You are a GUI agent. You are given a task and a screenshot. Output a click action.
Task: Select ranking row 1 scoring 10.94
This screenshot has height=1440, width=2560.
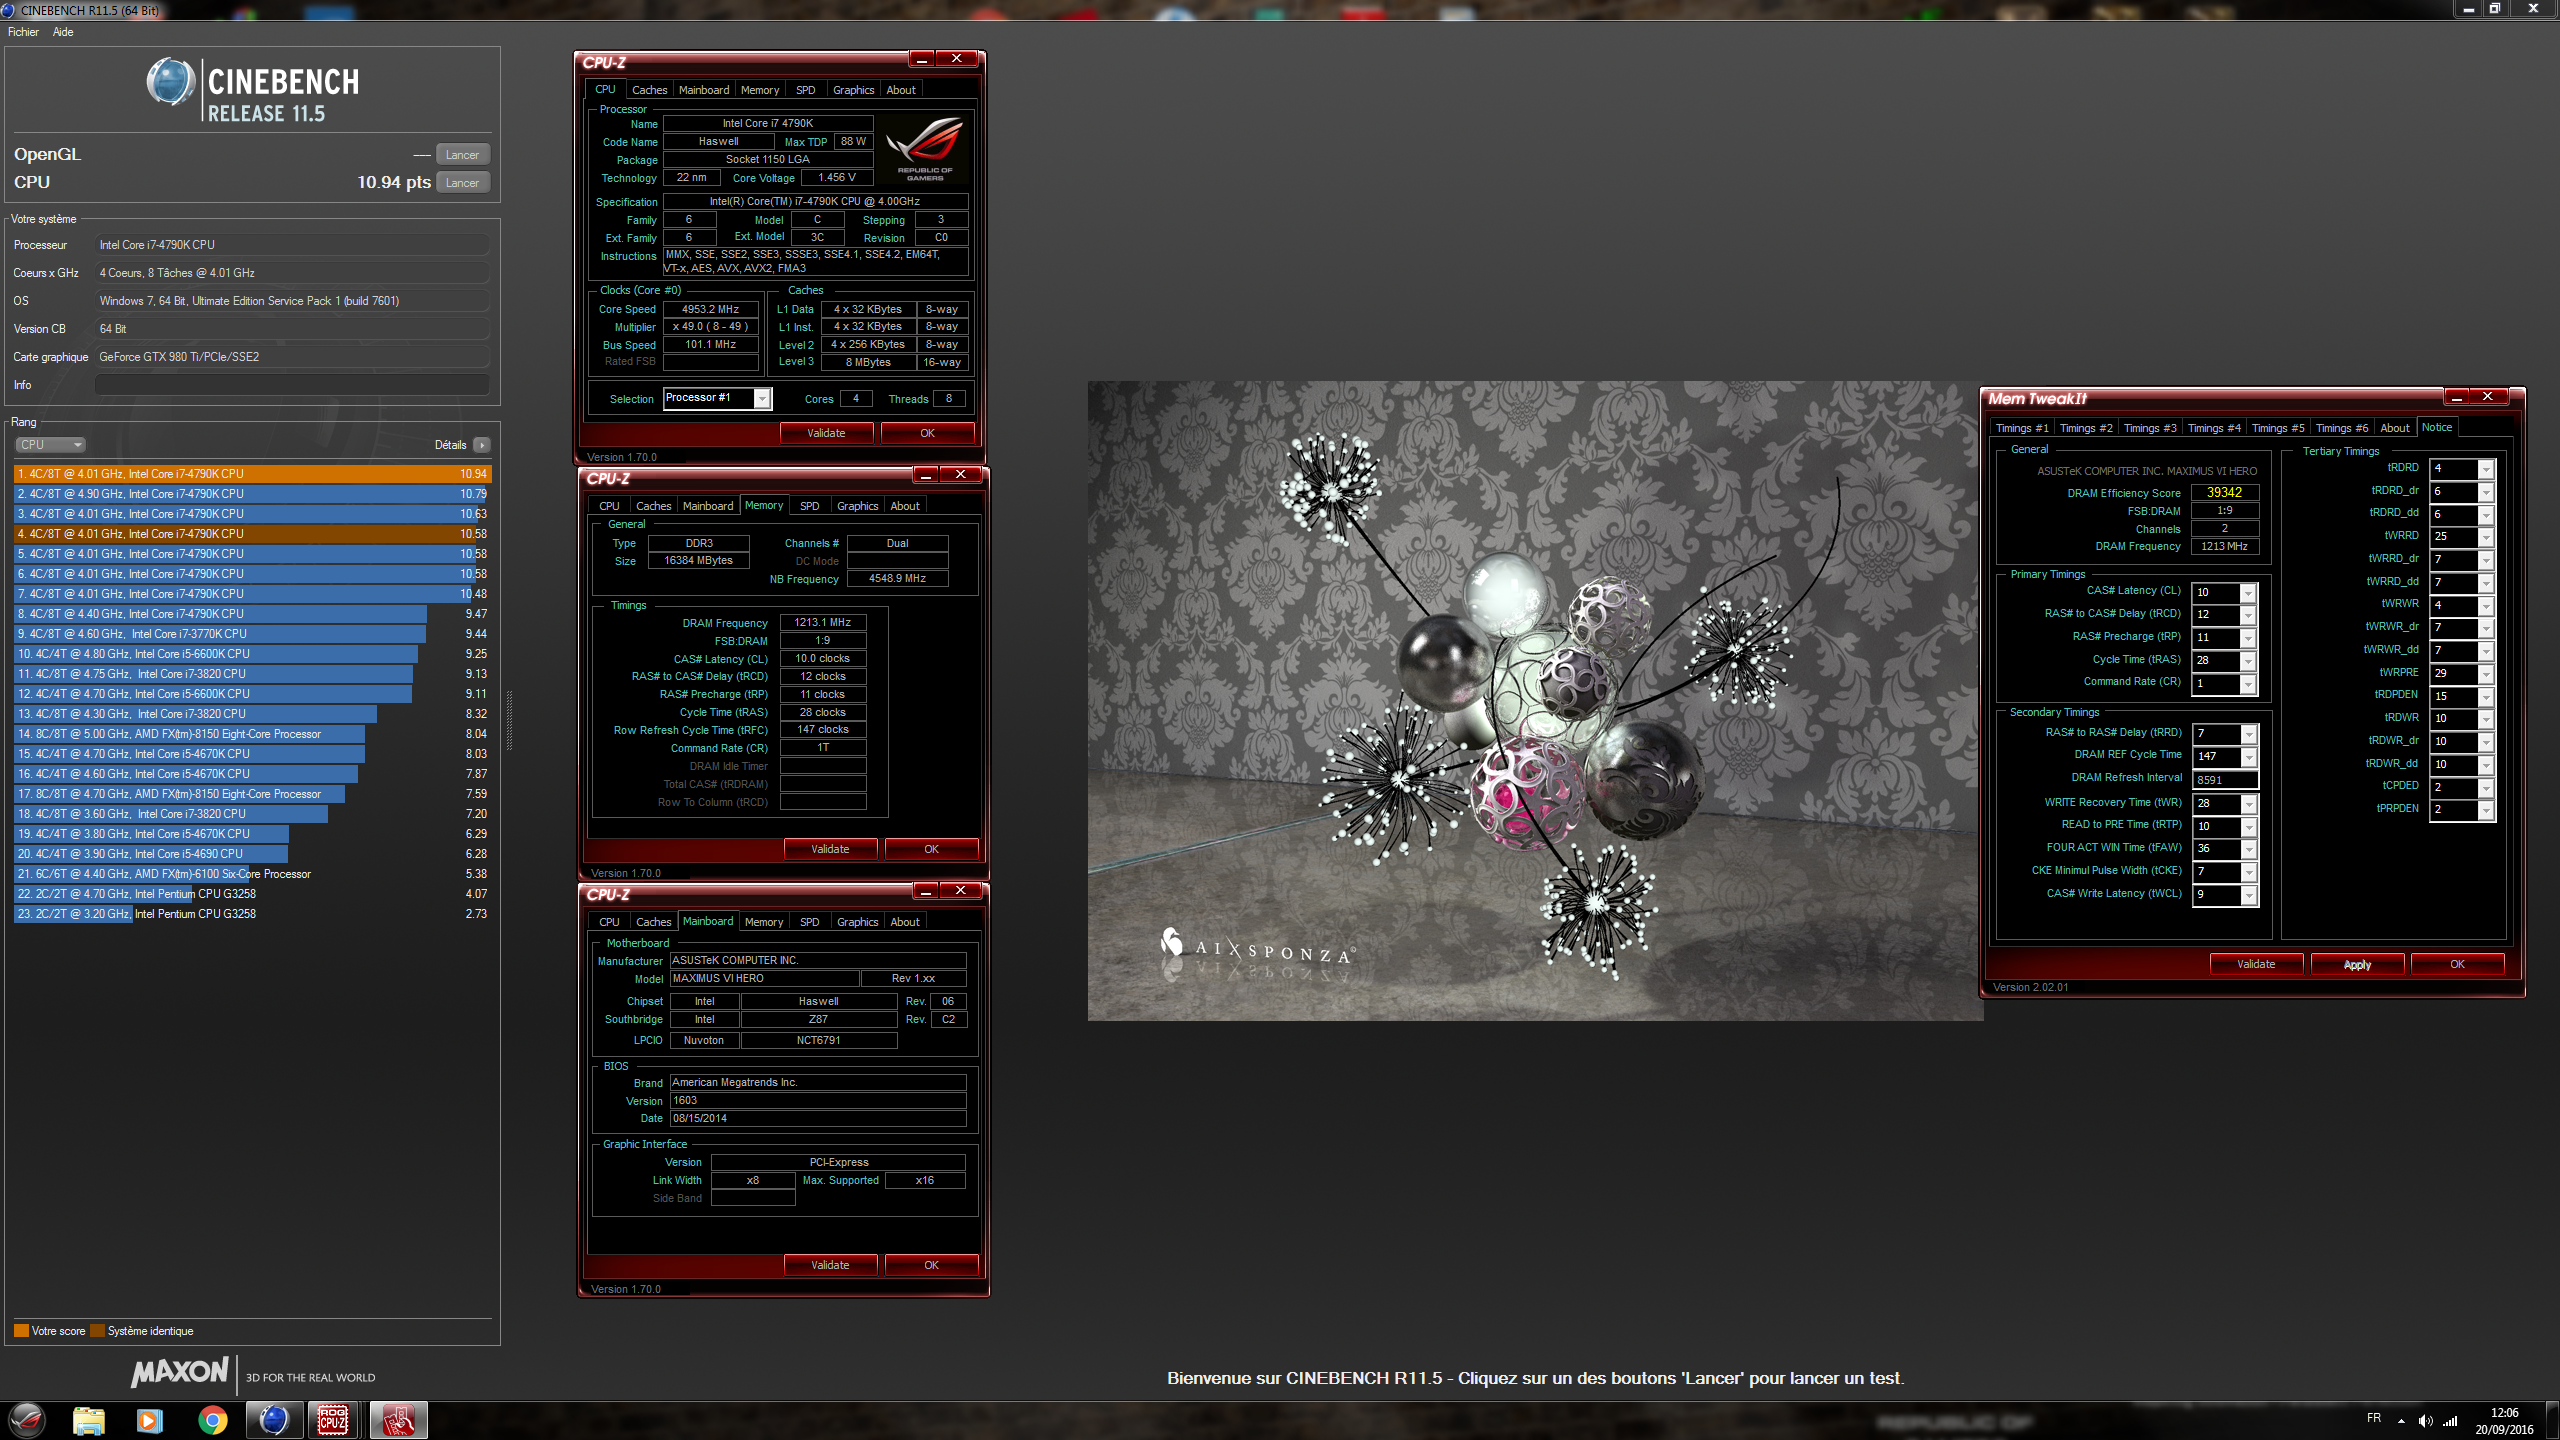[x=252, y=474]
